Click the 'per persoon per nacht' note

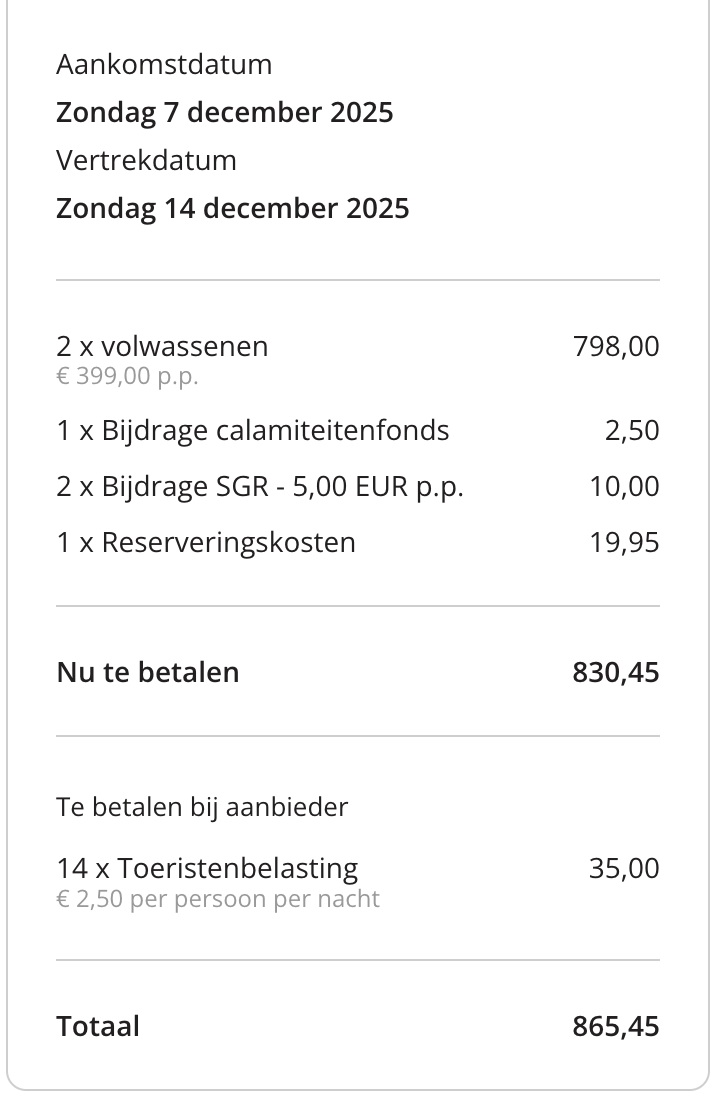(254, 899)
